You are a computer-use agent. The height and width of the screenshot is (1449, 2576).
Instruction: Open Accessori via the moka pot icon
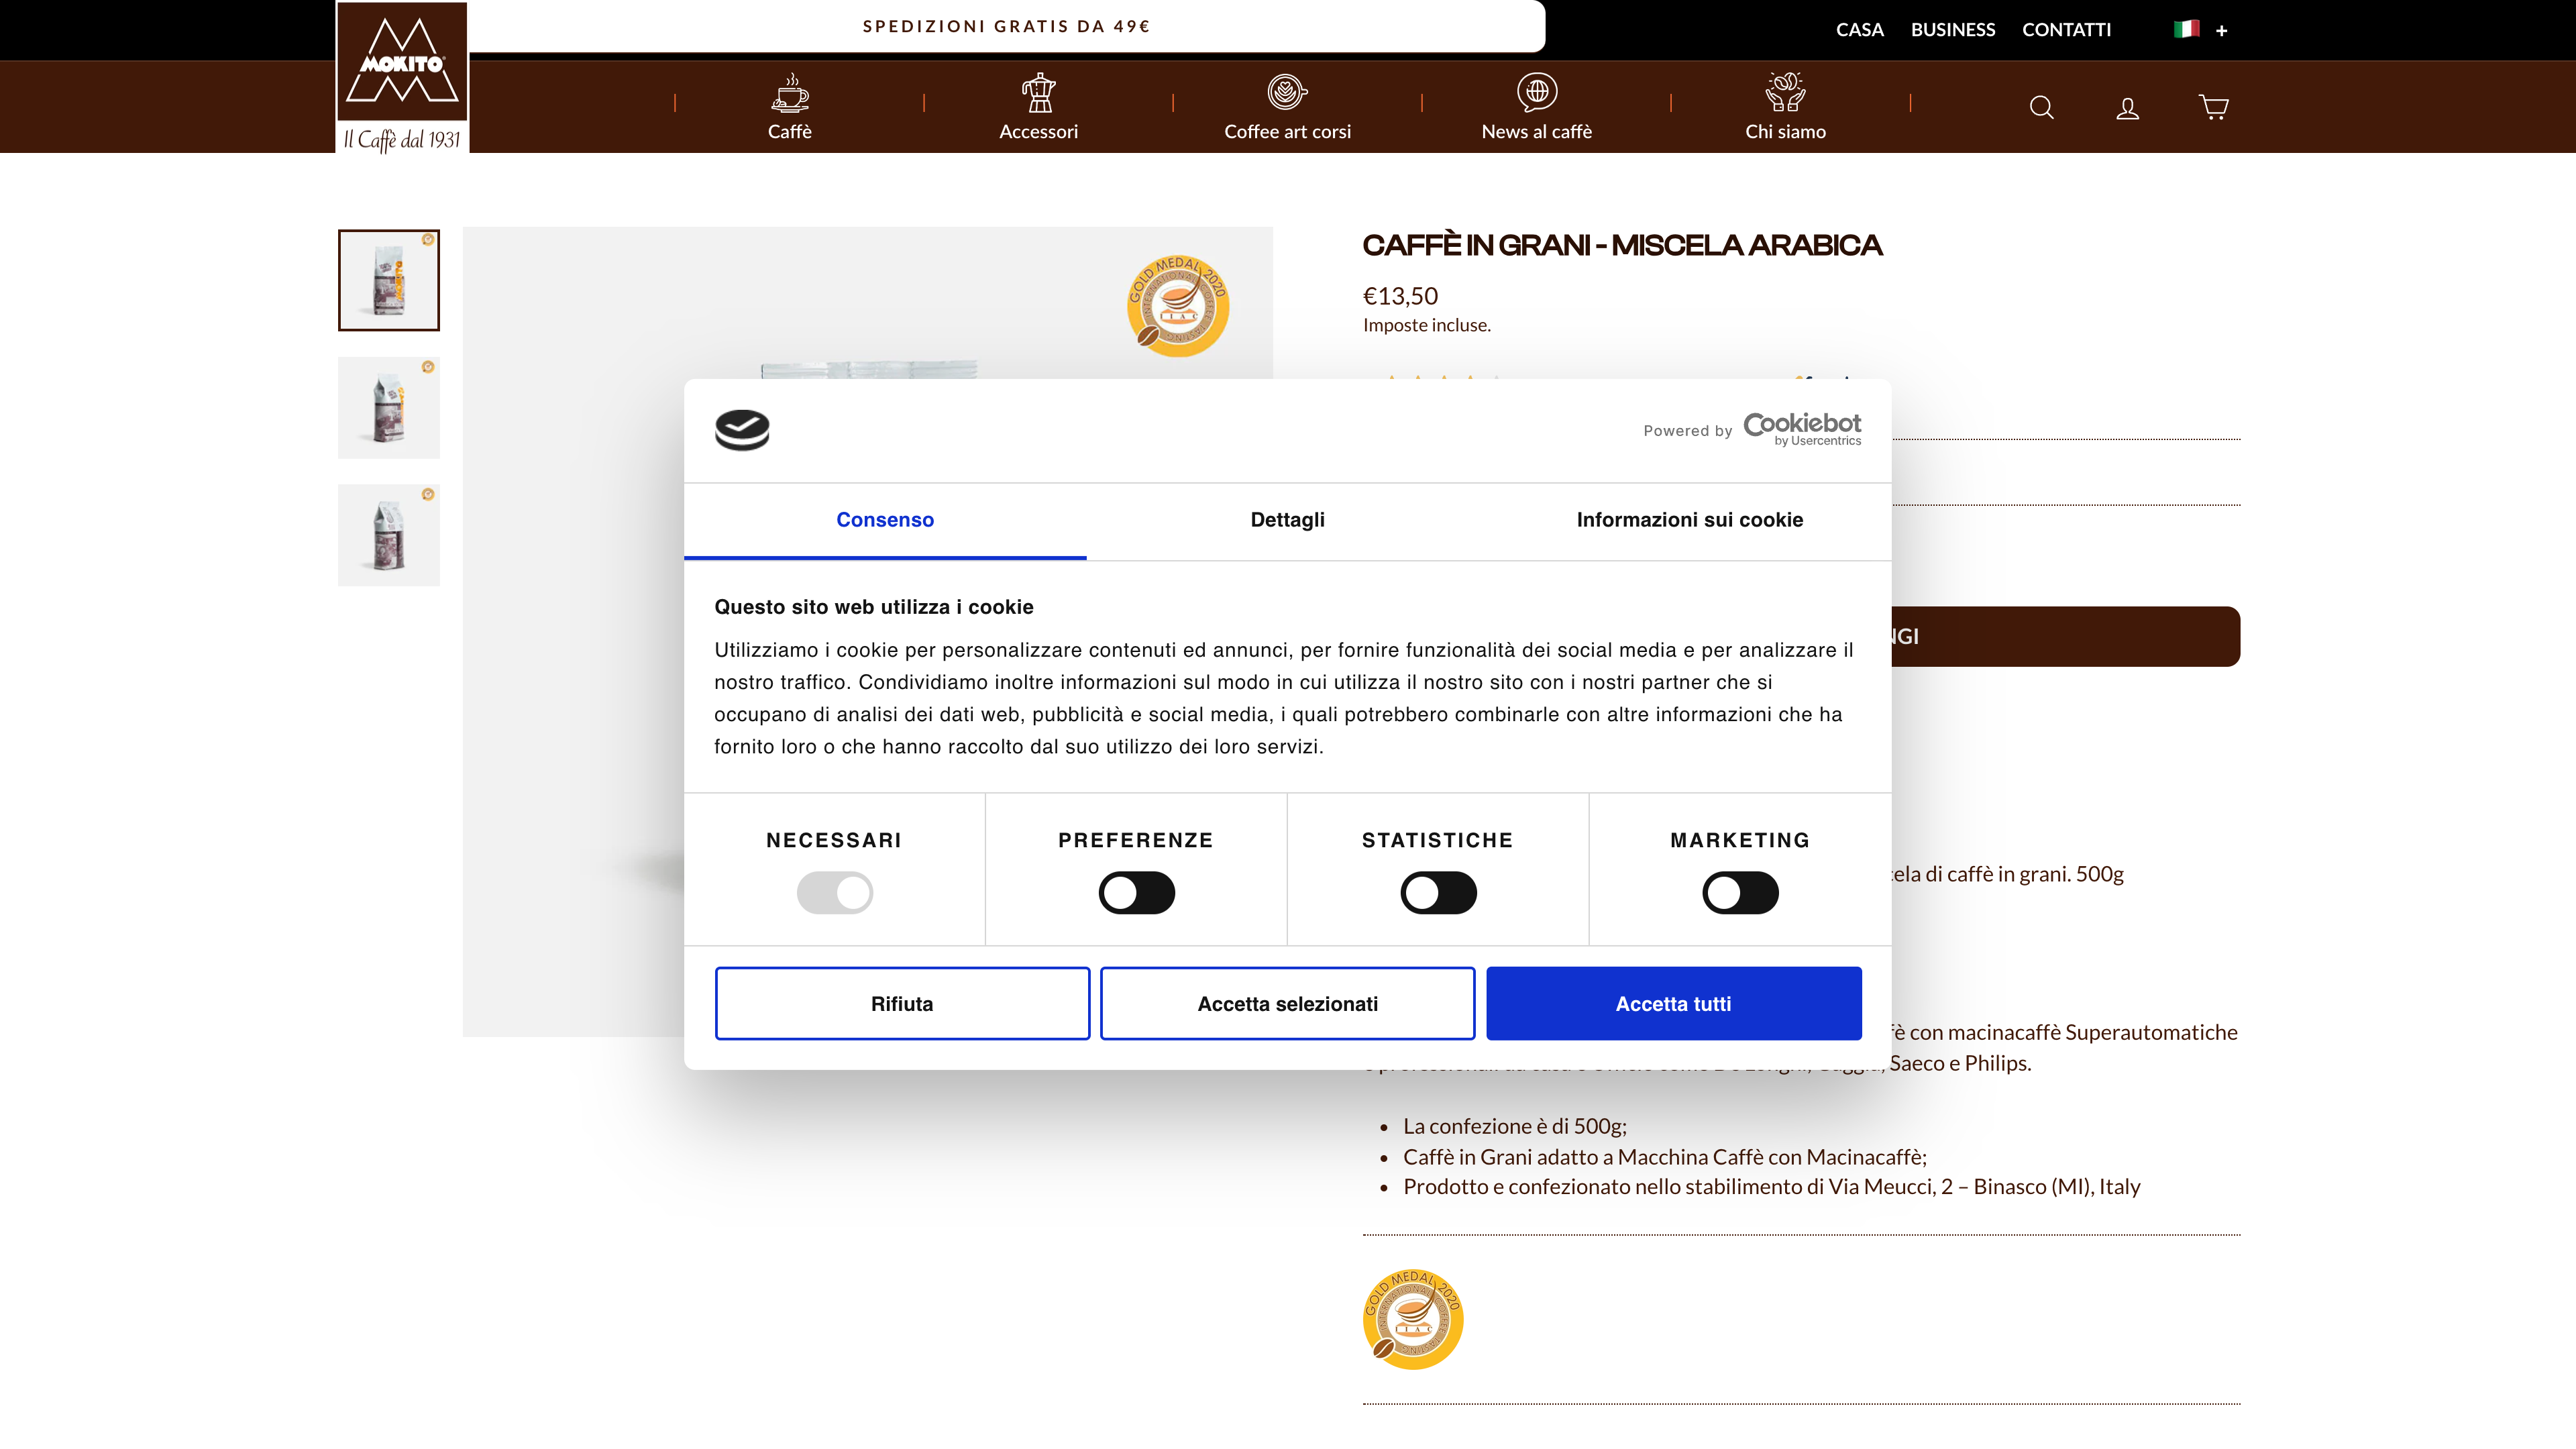(1039, 93)
